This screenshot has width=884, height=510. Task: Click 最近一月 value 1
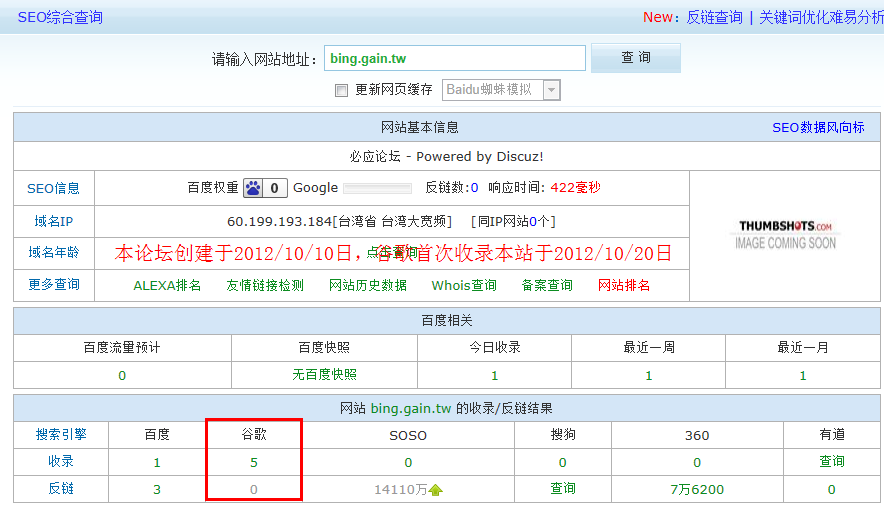[x=803, y=376]
